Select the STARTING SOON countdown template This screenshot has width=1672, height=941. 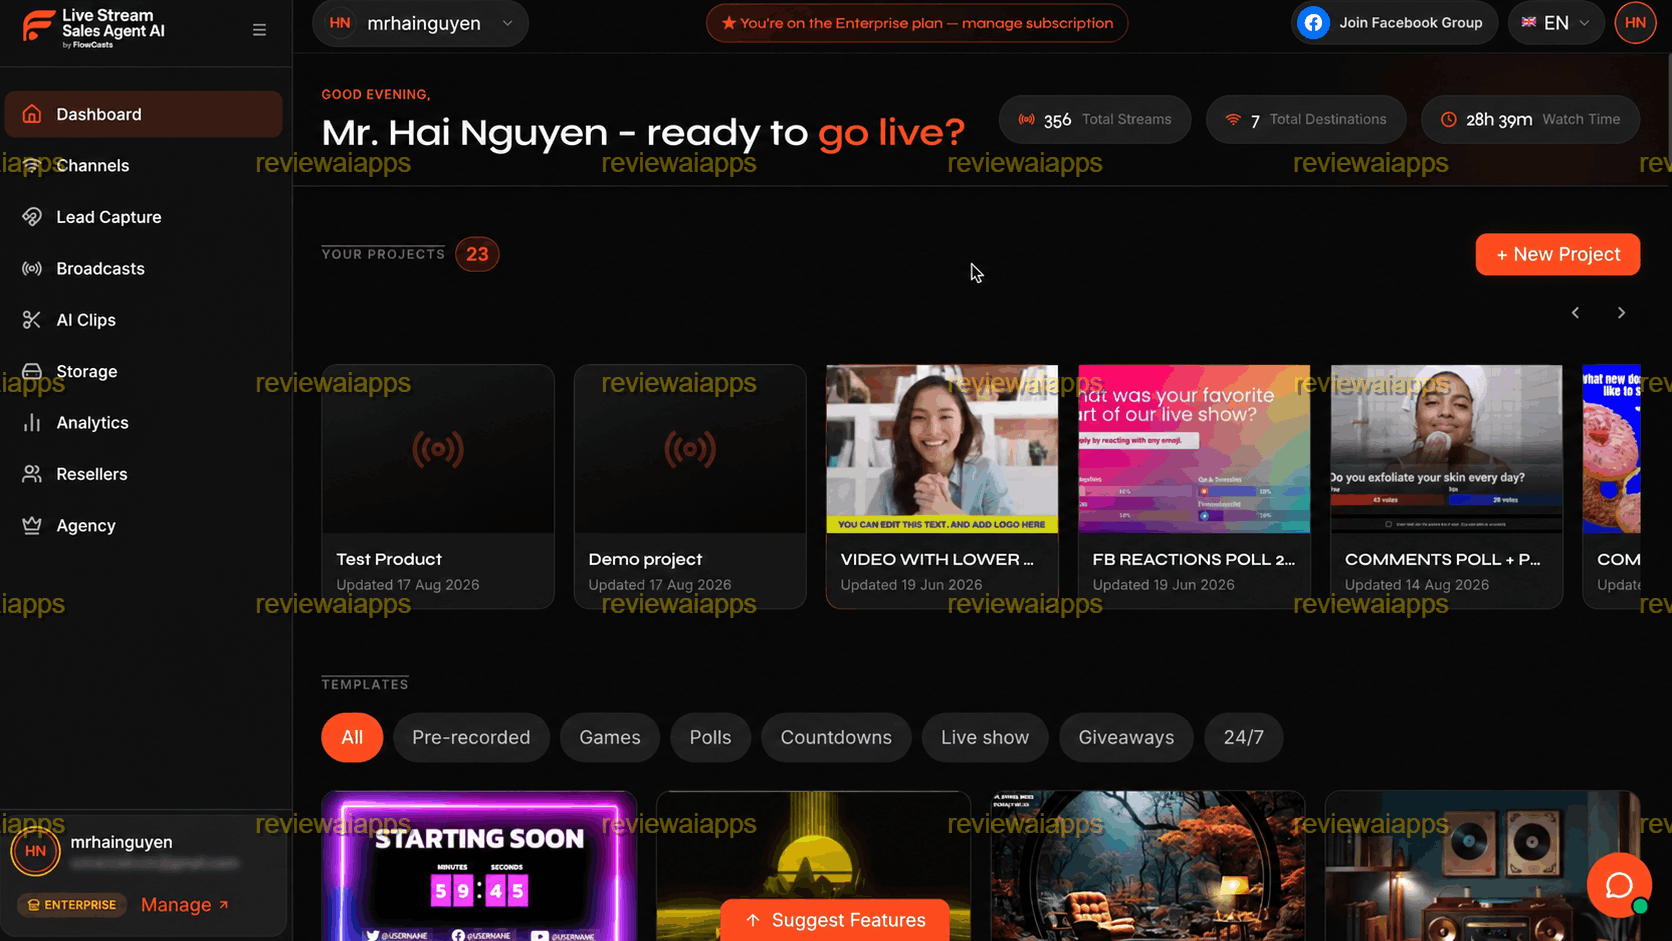(479, 866)
